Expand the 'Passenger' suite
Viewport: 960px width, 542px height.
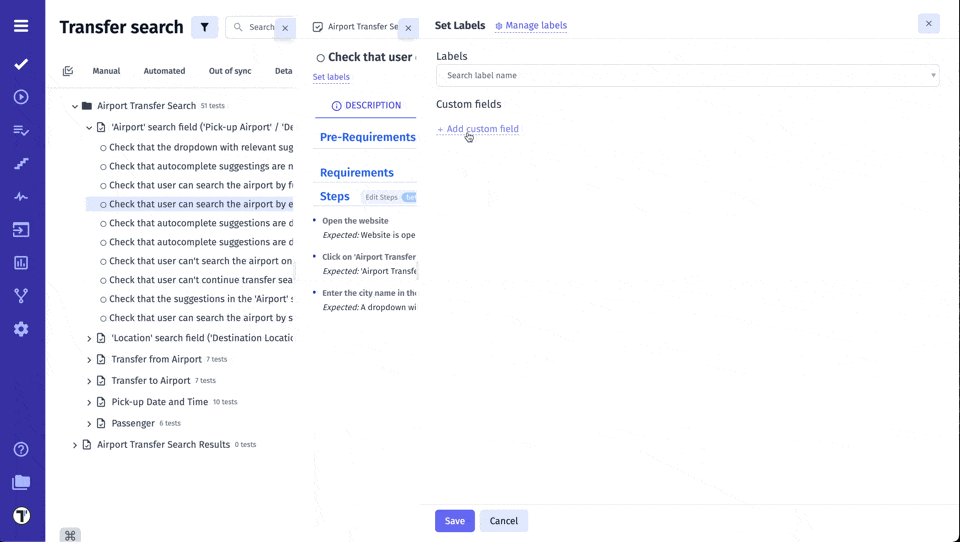pyautogui.click(x=89, y=424)
